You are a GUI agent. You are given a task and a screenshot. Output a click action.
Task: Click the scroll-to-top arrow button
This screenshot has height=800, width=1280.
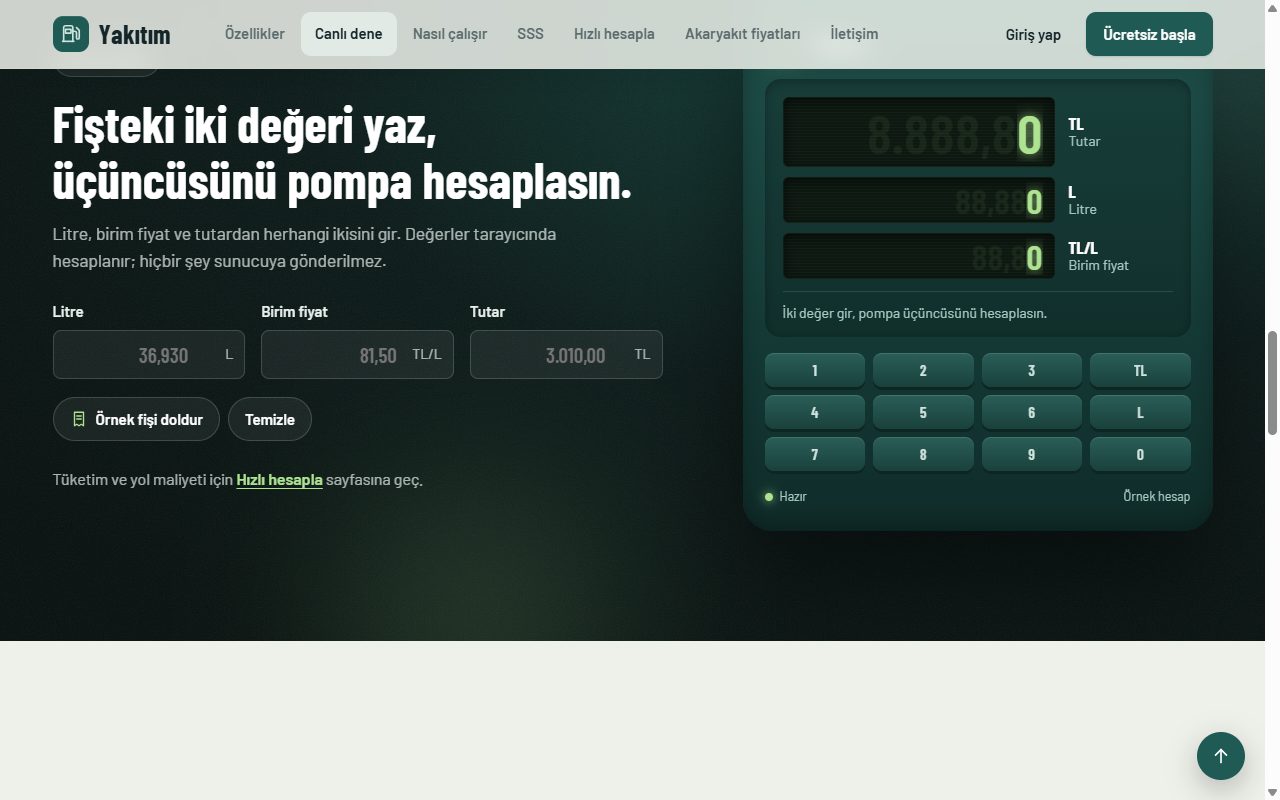click(1221, 756)
